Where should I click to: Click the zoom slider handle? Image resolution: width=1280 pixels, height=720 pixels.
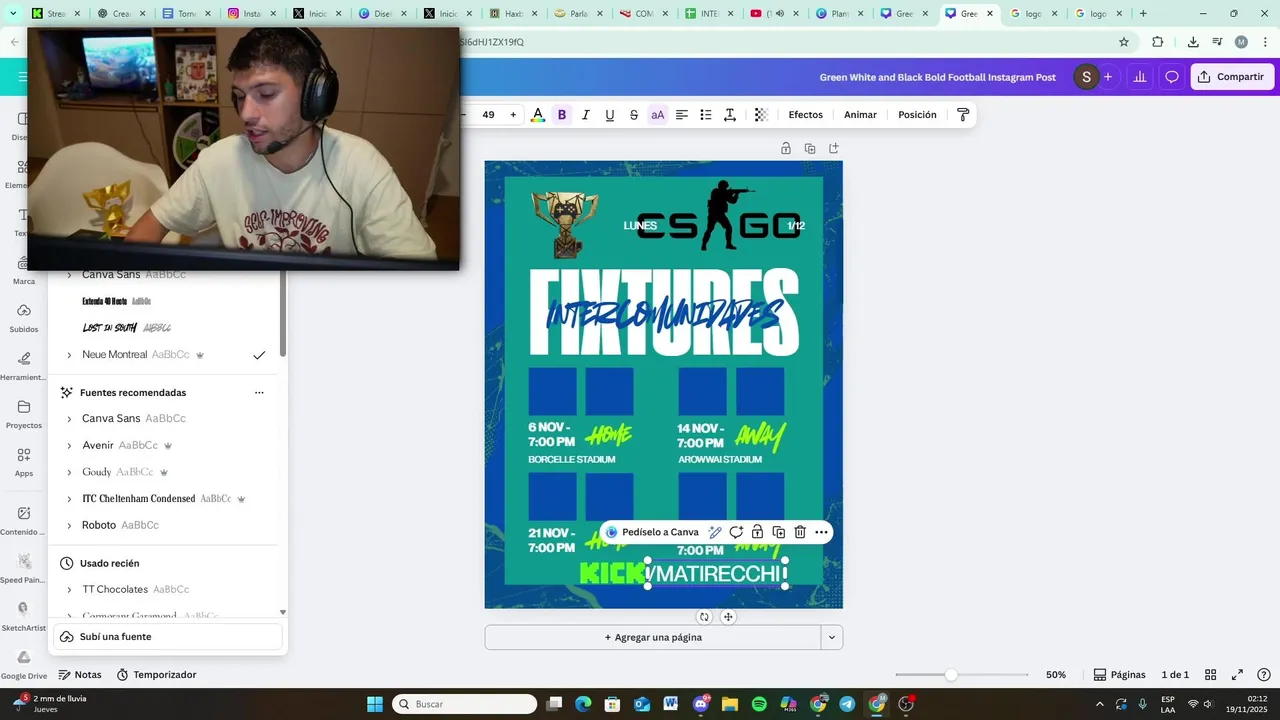pyautogui.click(x=951, y=675)
